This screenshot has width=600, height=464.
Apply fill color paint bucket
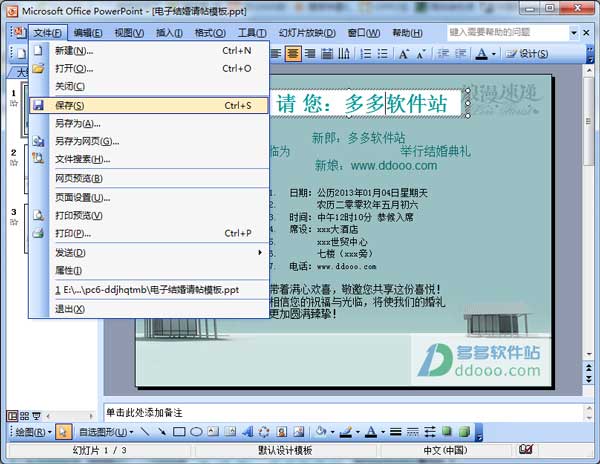pos(321,432)
